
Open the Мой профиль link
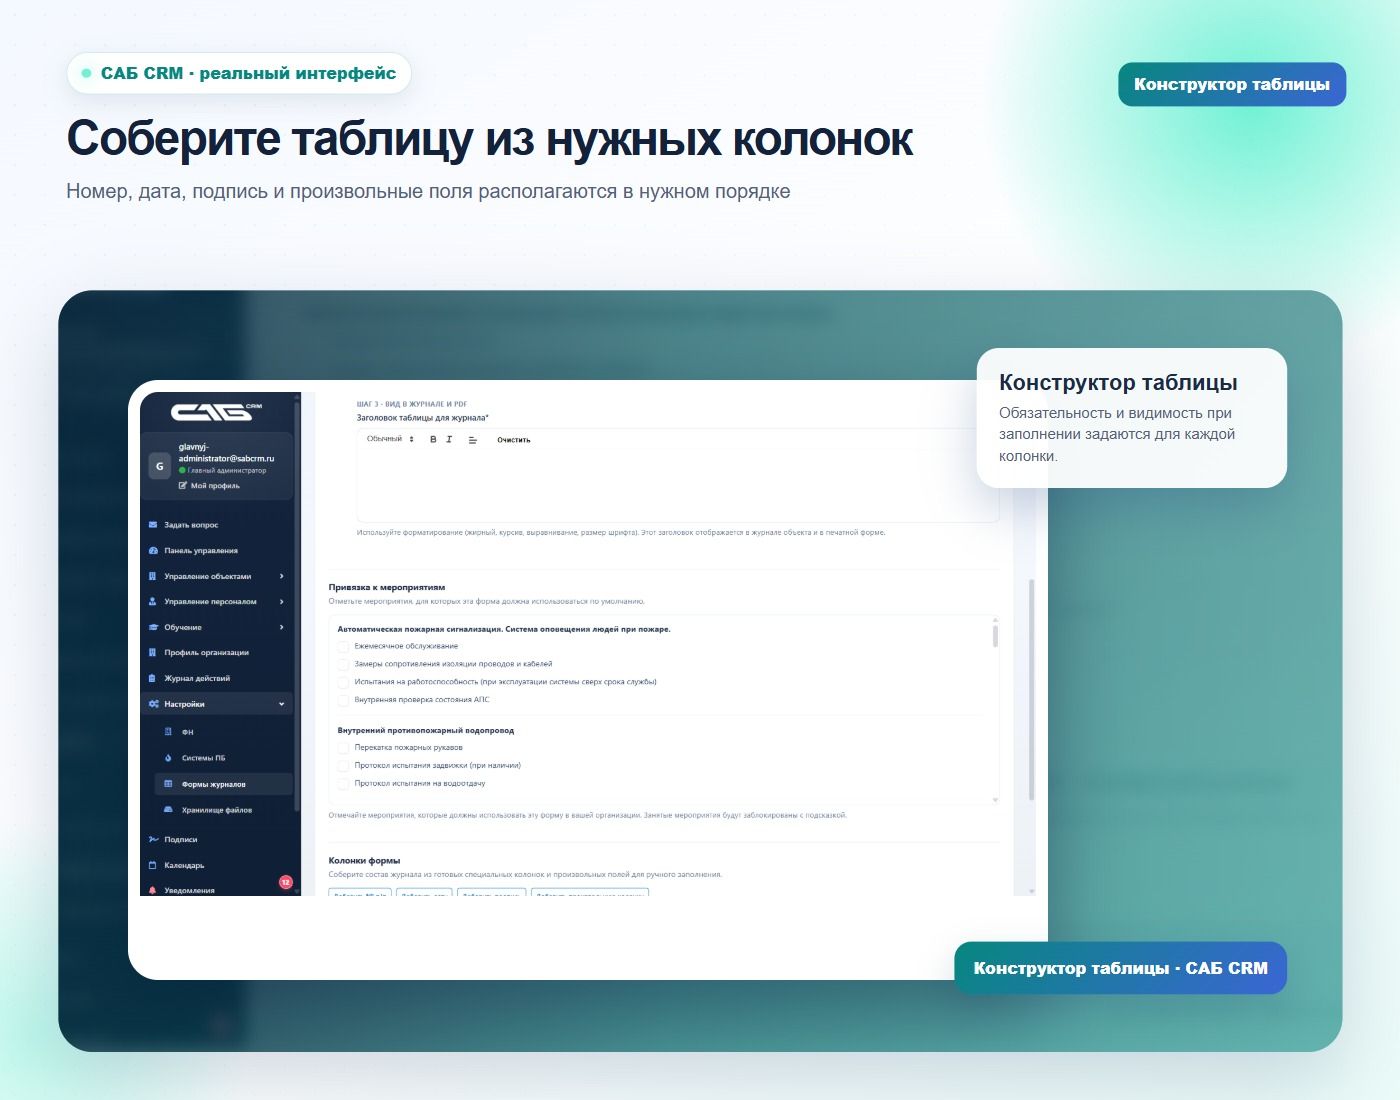pyautogui.click(x=210, y=486)
